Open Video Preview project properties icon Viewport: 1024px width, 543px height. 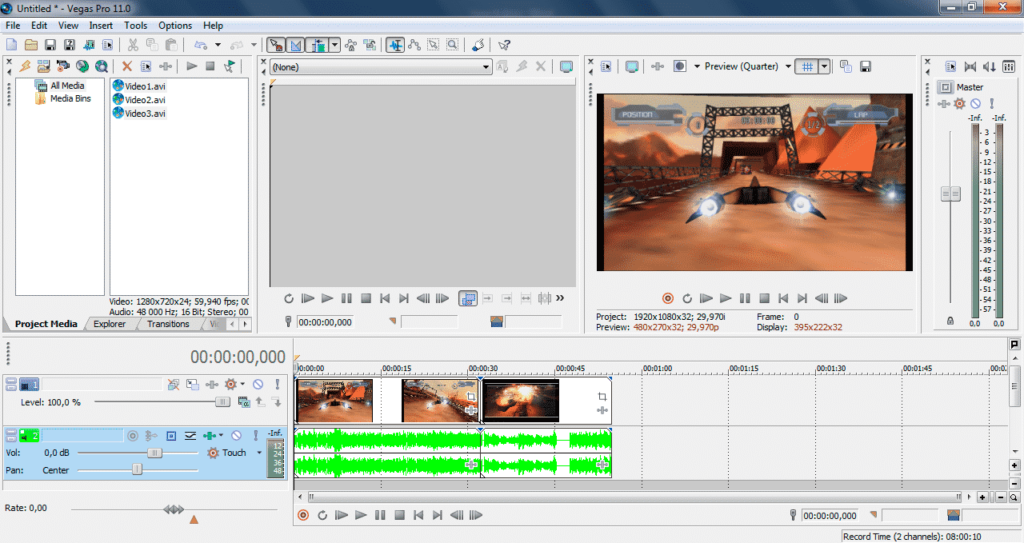point(606,67)
